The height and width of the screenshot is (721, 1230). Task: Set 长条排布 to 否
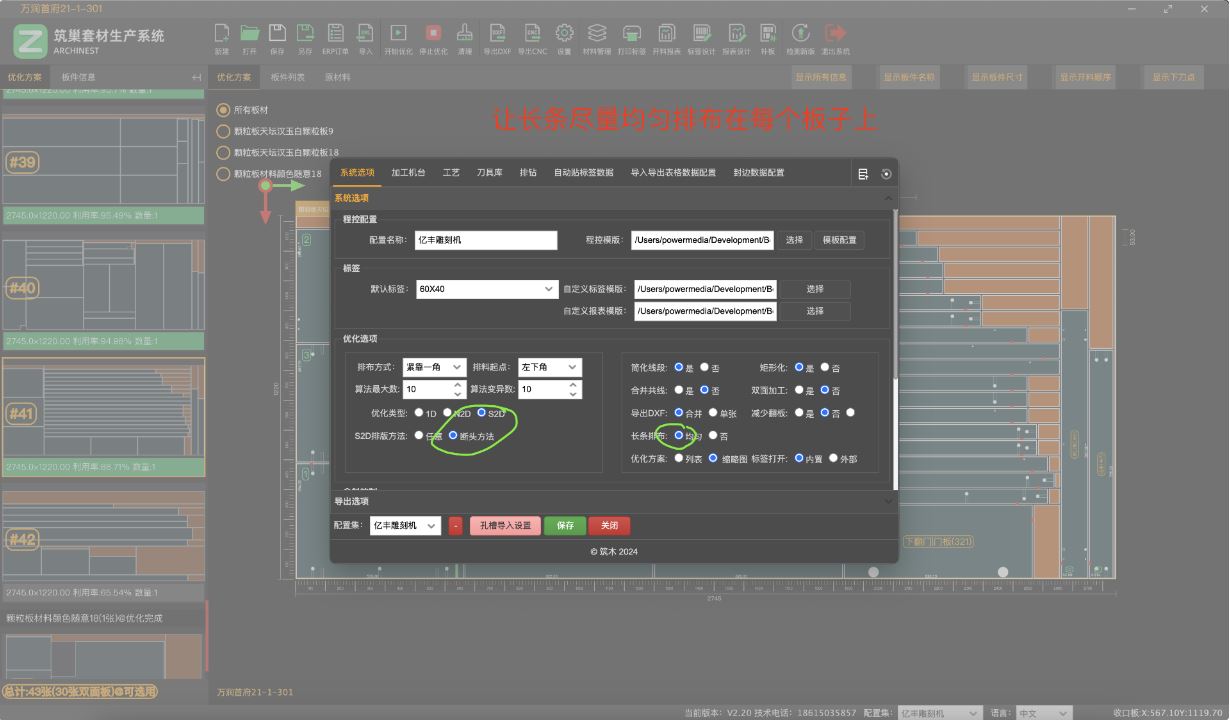(x=713, y=436)
